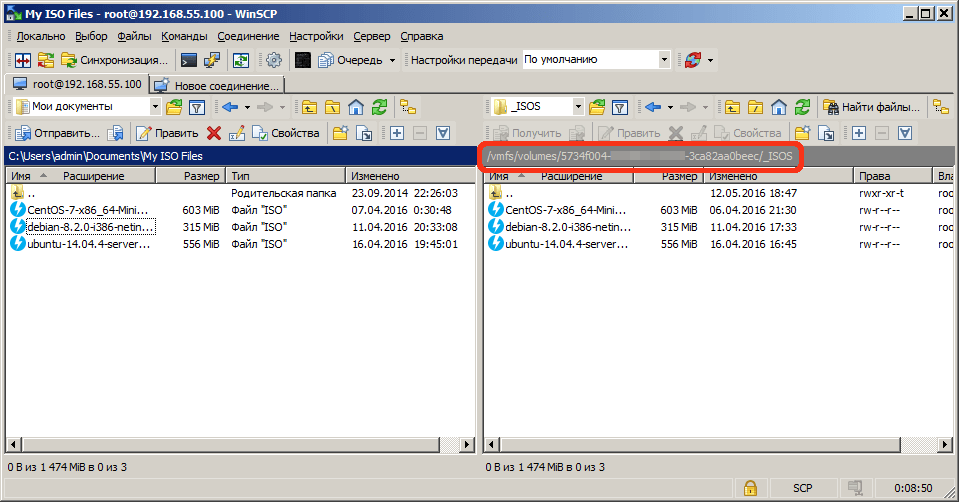This screenshot has width=959, height=502.
Task: Go to parent directory in local panel
Action: (309, 107)
